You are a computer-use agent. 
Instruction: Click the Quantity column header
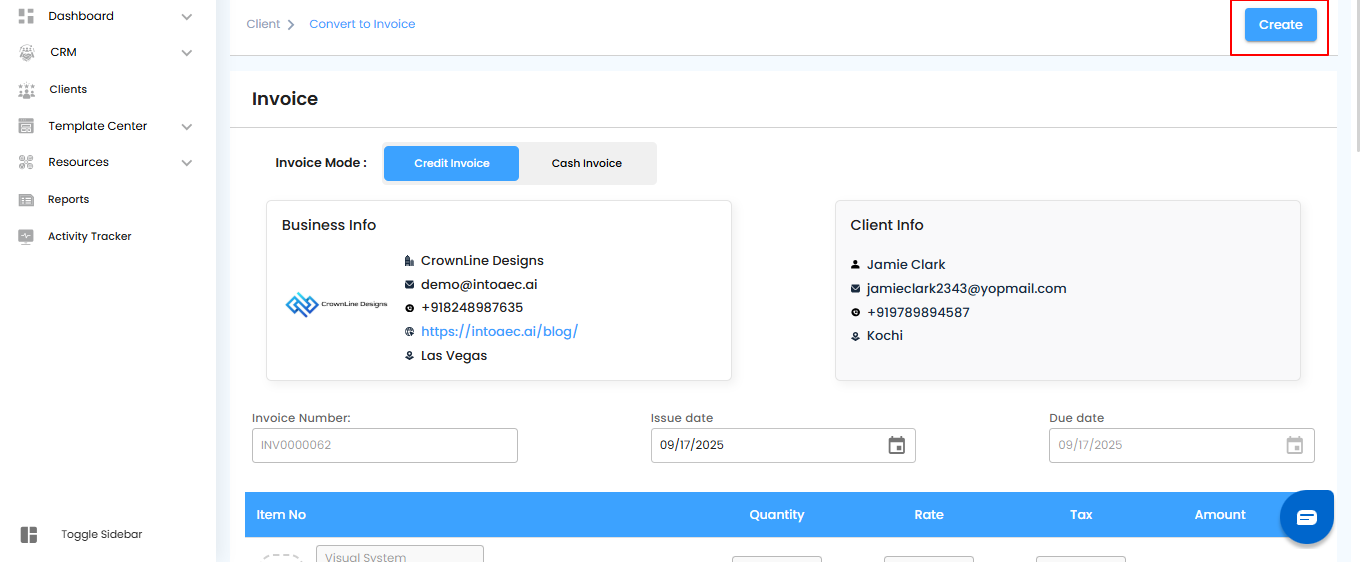click(777, 514)
